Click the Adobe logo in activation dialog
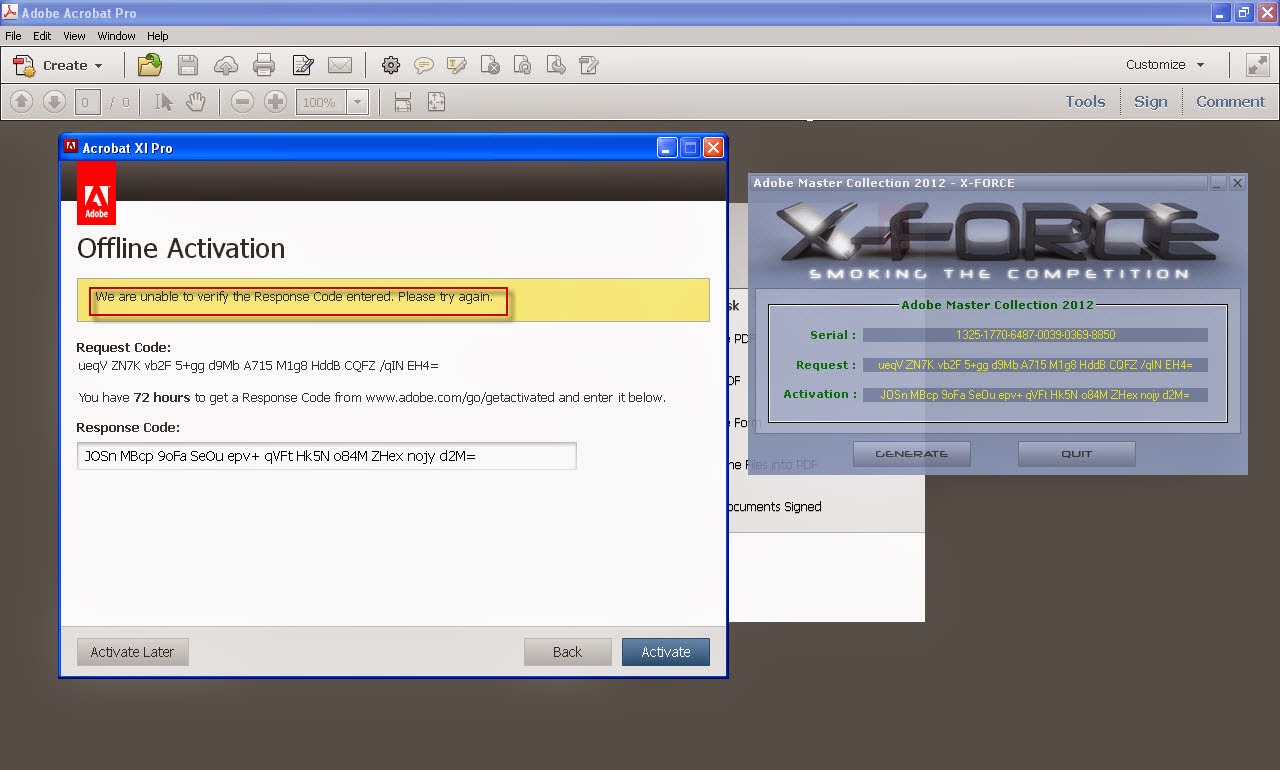The width and height of the screenshot is (1280, 770). [x=96, y=193]
